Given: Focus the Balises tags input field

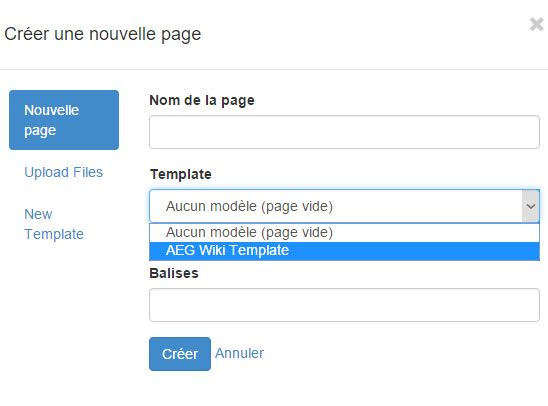Looking at the screenshot, I should coord(344,305).
